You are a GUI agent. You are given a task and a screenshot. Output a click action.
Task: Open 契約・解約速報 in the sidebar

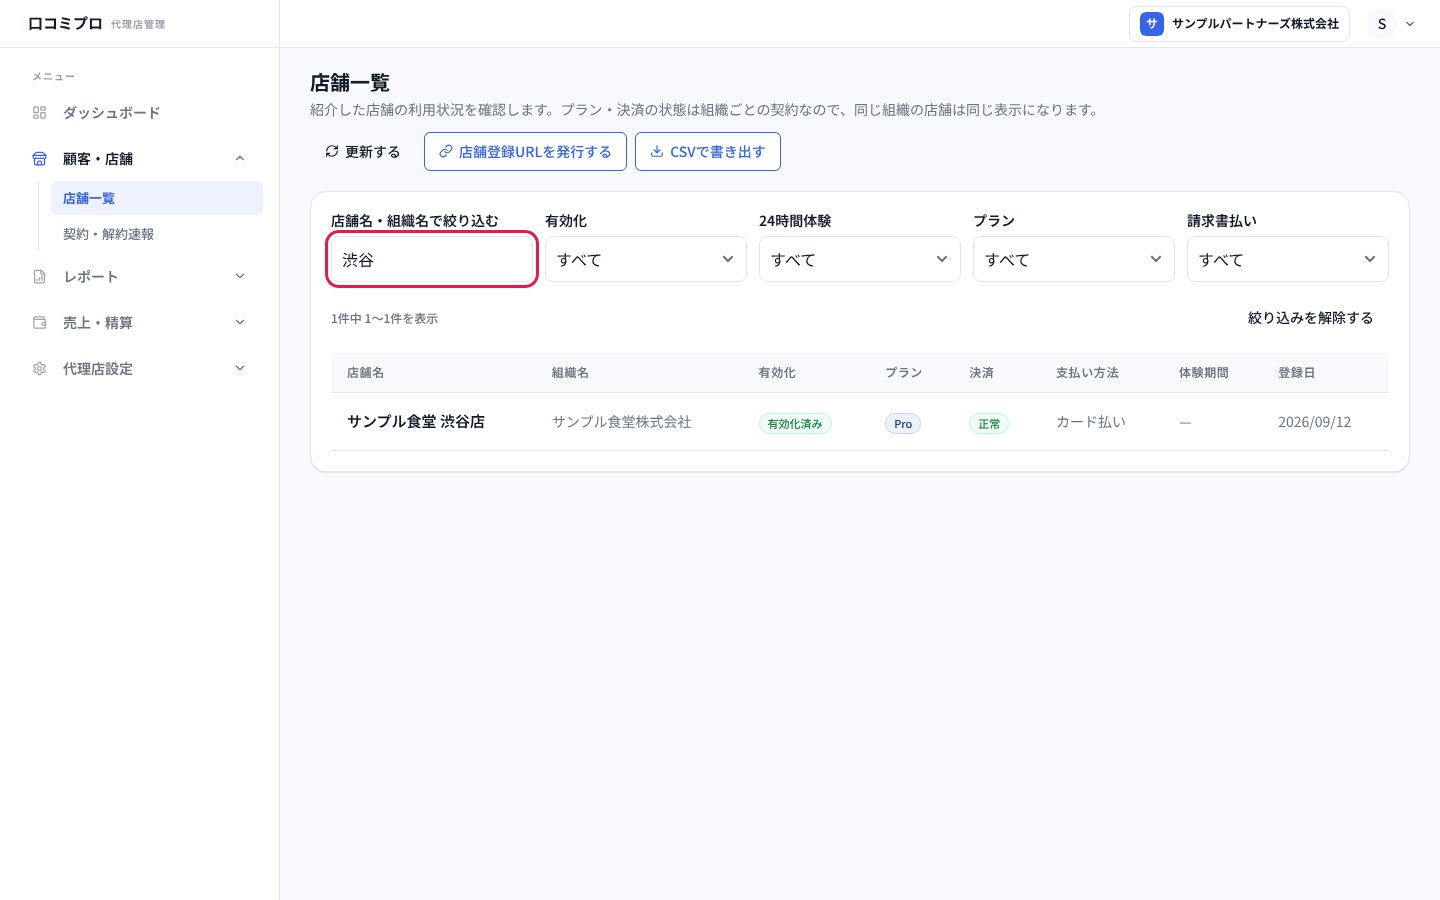[157, 234]
